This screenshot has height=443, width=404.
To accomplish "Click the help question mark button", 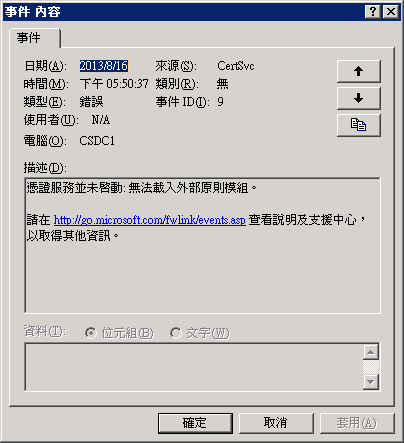I will click(373, 12).
